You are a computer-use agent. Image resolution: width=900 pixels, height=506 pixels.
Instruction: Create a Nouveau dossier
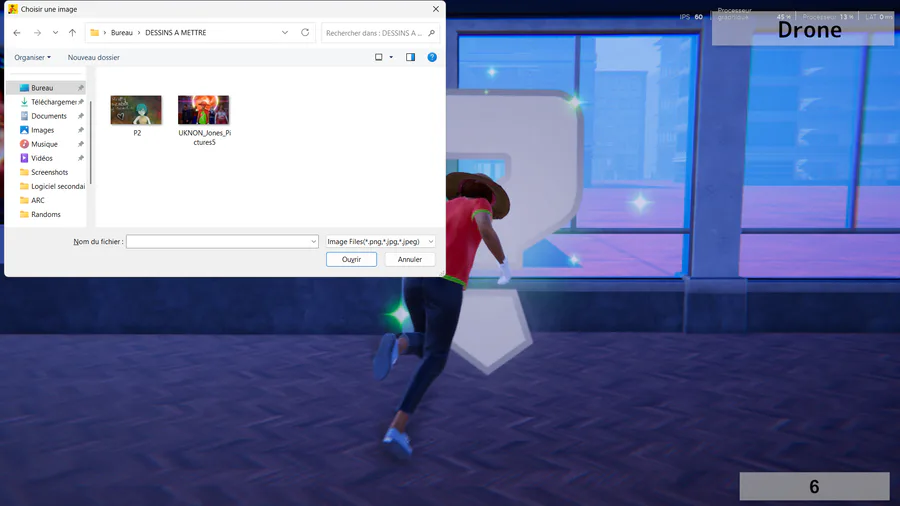coord(94,57)
